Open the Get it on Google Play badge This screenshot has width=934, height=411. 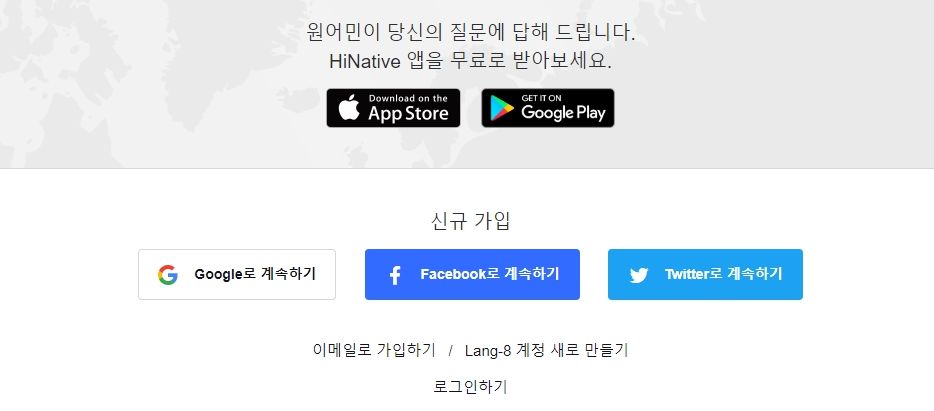coord(547,108)
